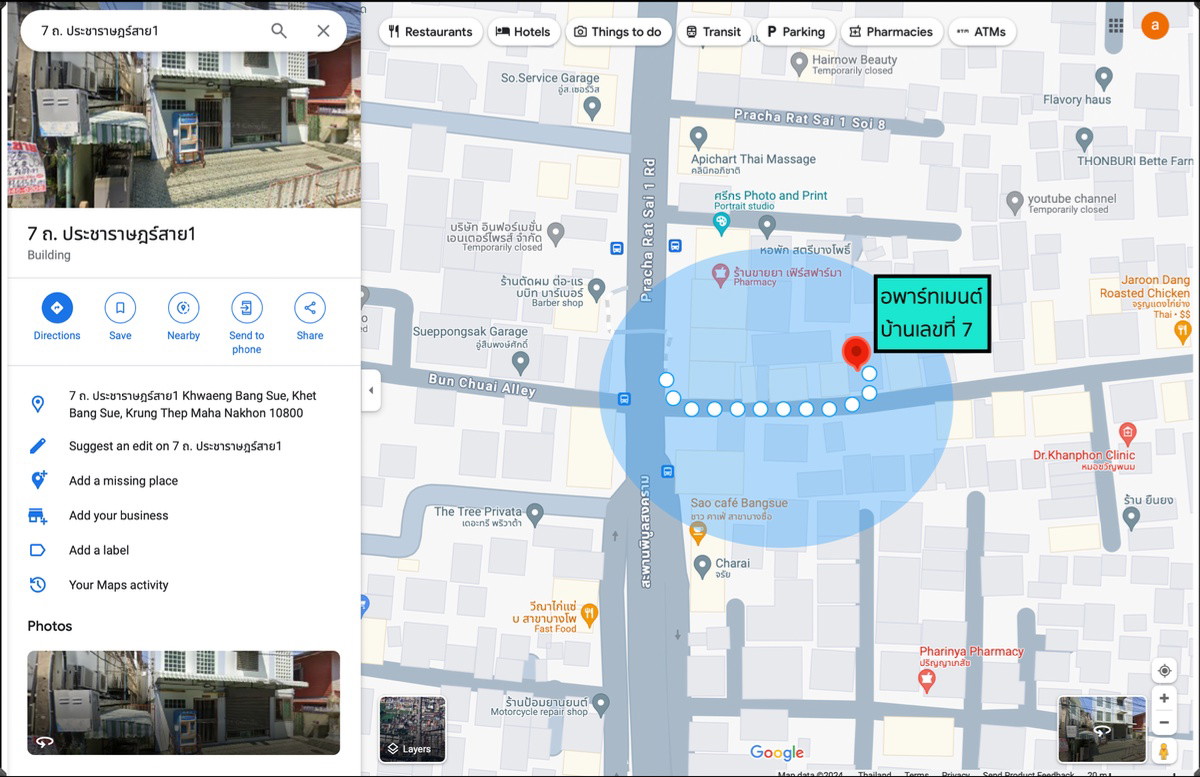This screenshot has width=1200, height=777.
Task: Click youtube channel place marker
Action: pos(1015,202)
